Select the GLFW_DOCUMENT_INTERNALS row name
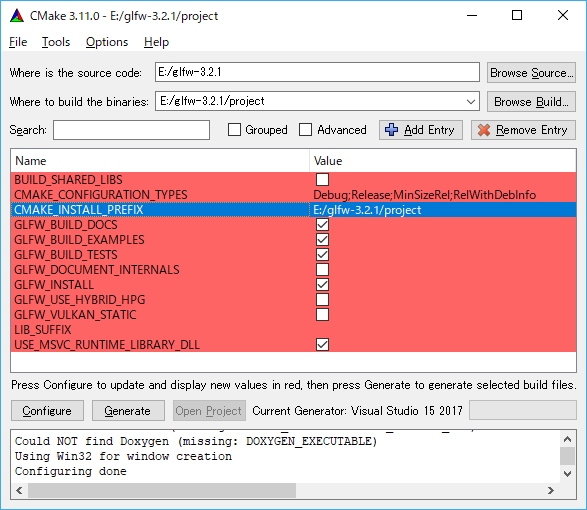Image resolution: width=587 pixels, height=510 pixels. [97, 270]
